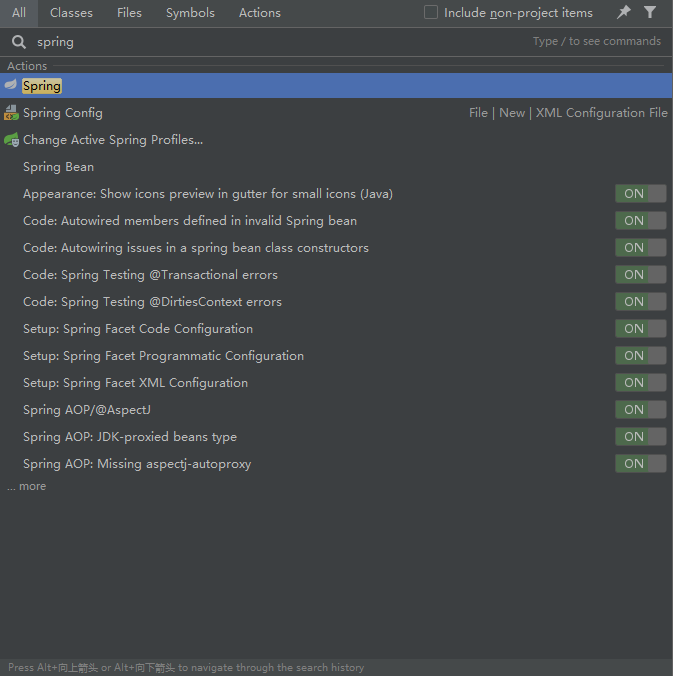Select 'Code: Spring Testing @DirtiesContext errors' text
673x676 pixels.
pyautogui.click(x=152, y=302)
